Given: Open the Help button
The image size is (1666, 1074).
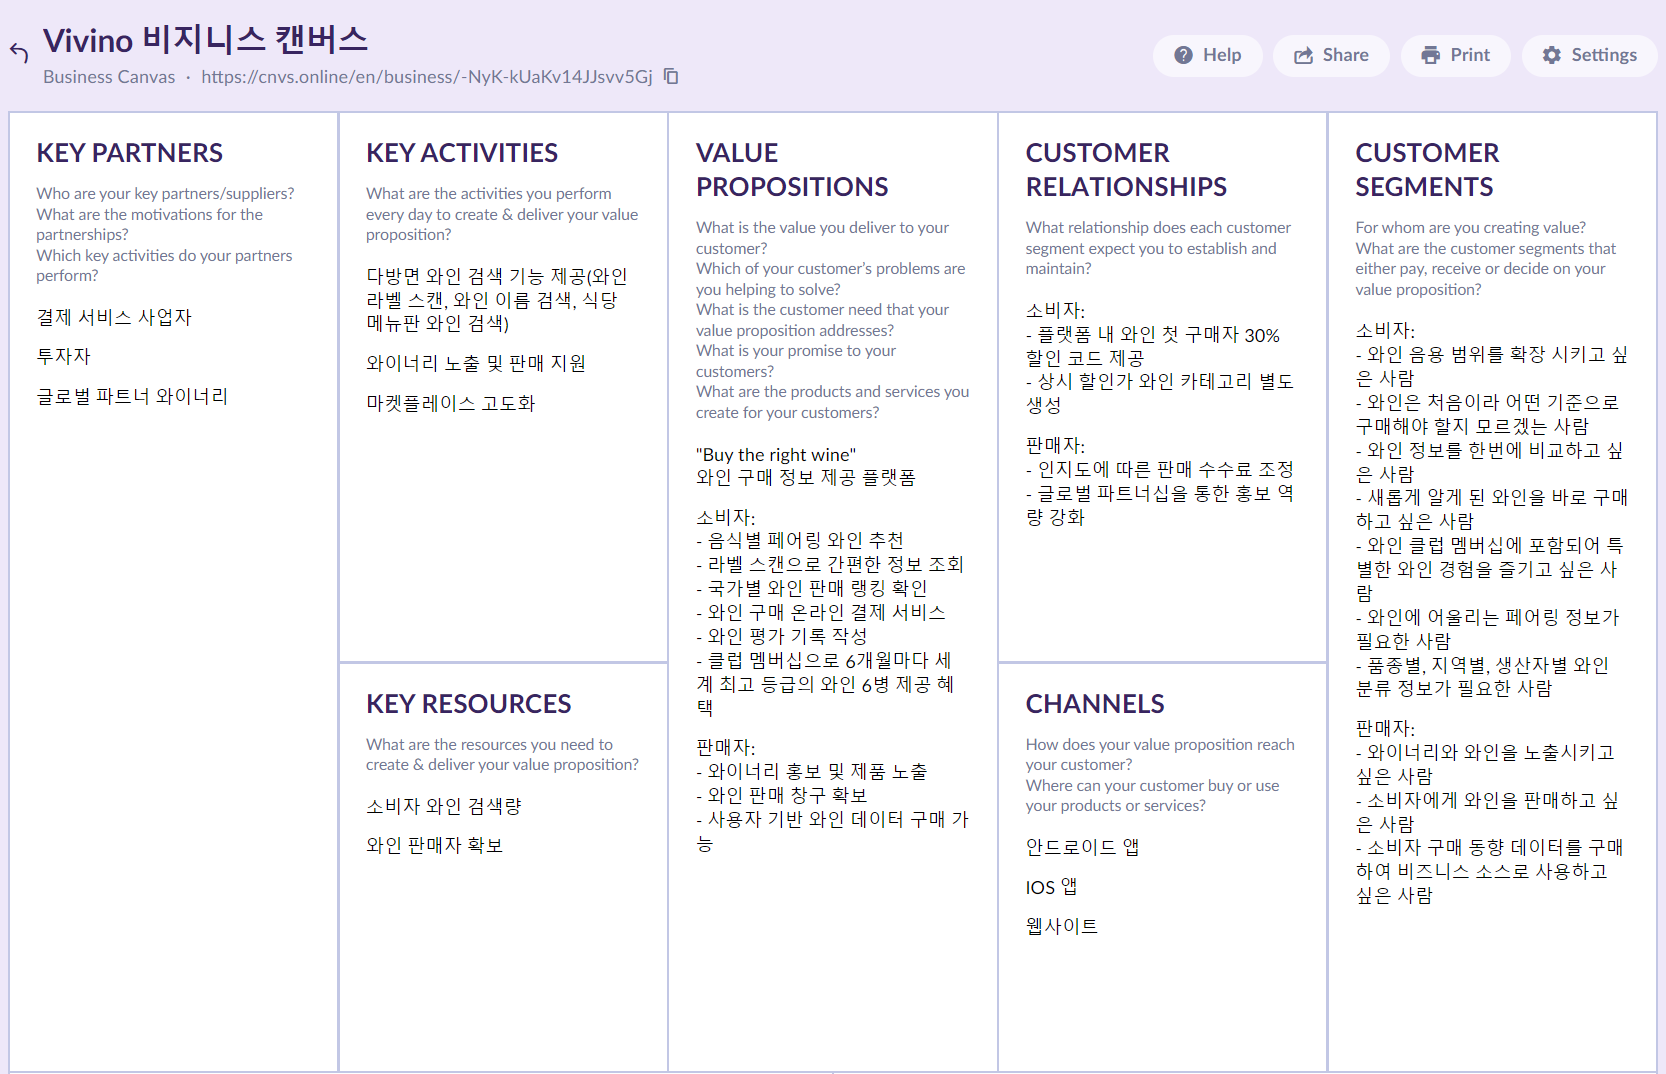Looking at the screenshot, I should (1207, 55).
